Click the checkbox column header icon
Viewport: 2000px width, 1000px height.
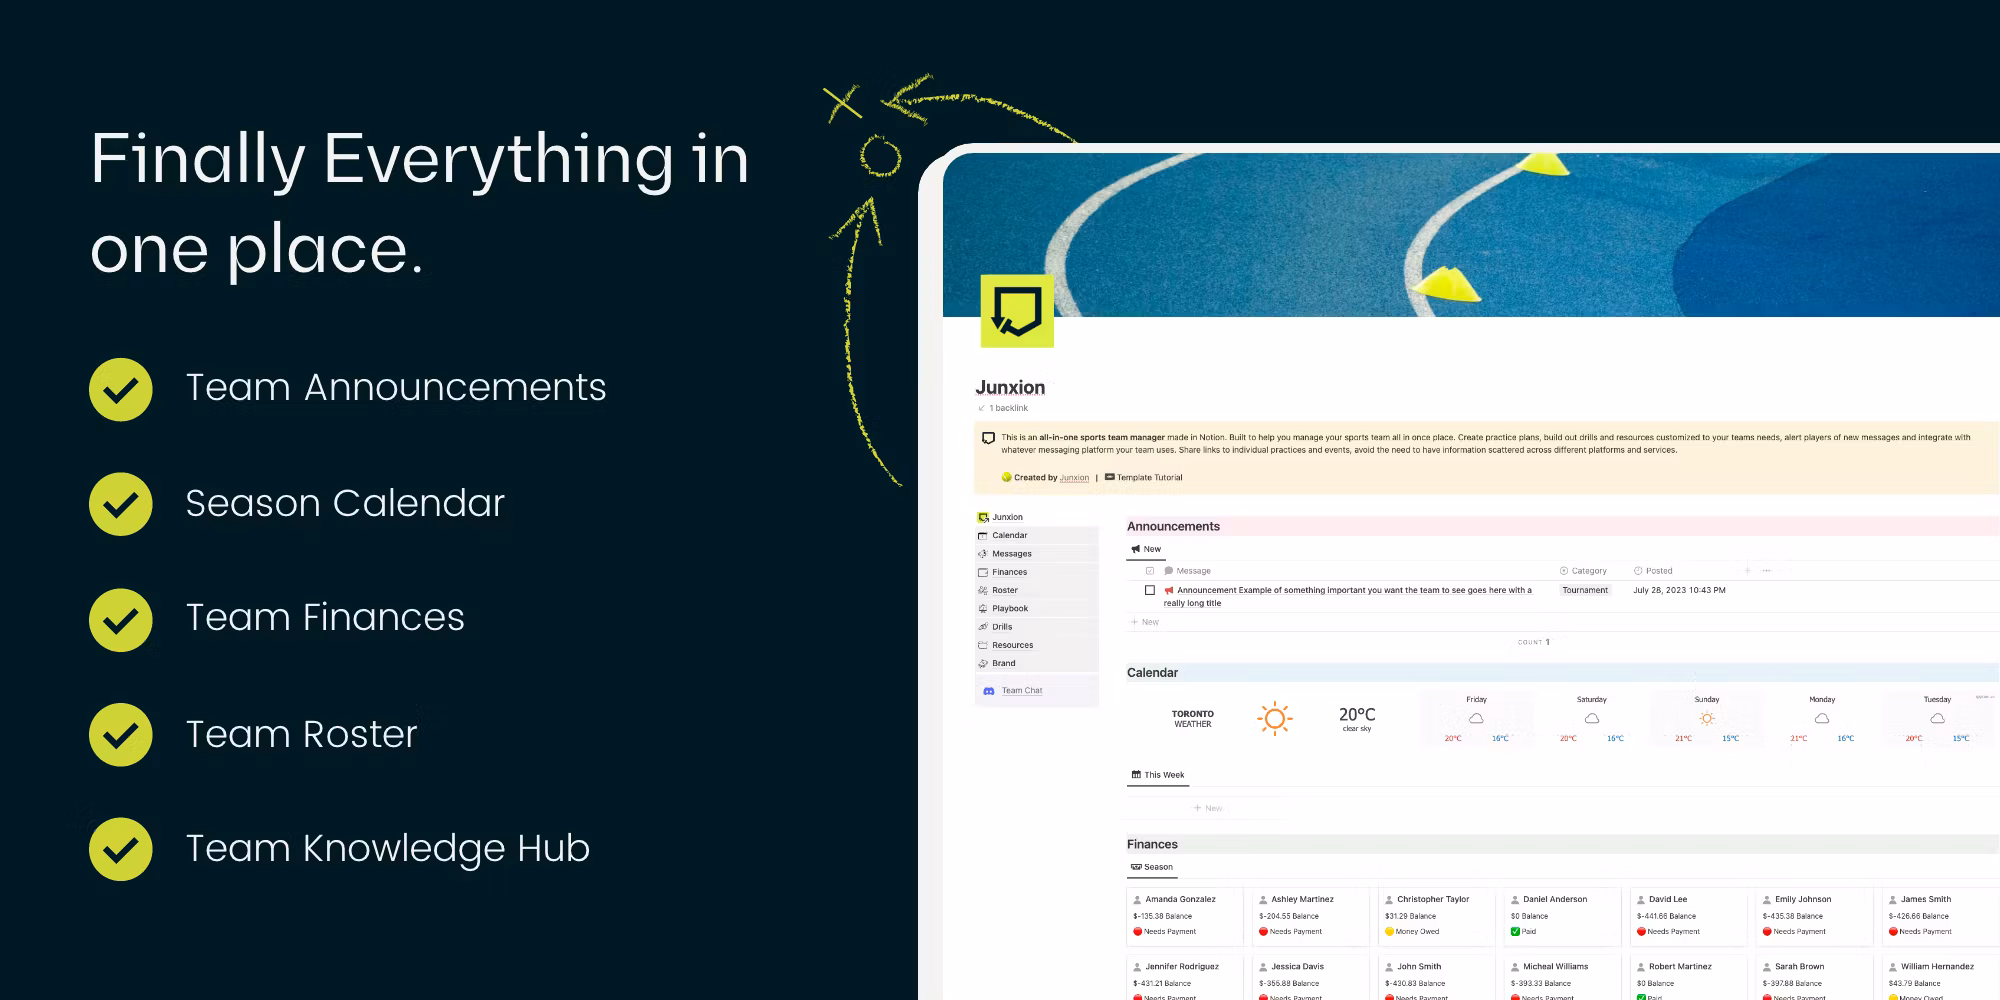point(1150,571)
